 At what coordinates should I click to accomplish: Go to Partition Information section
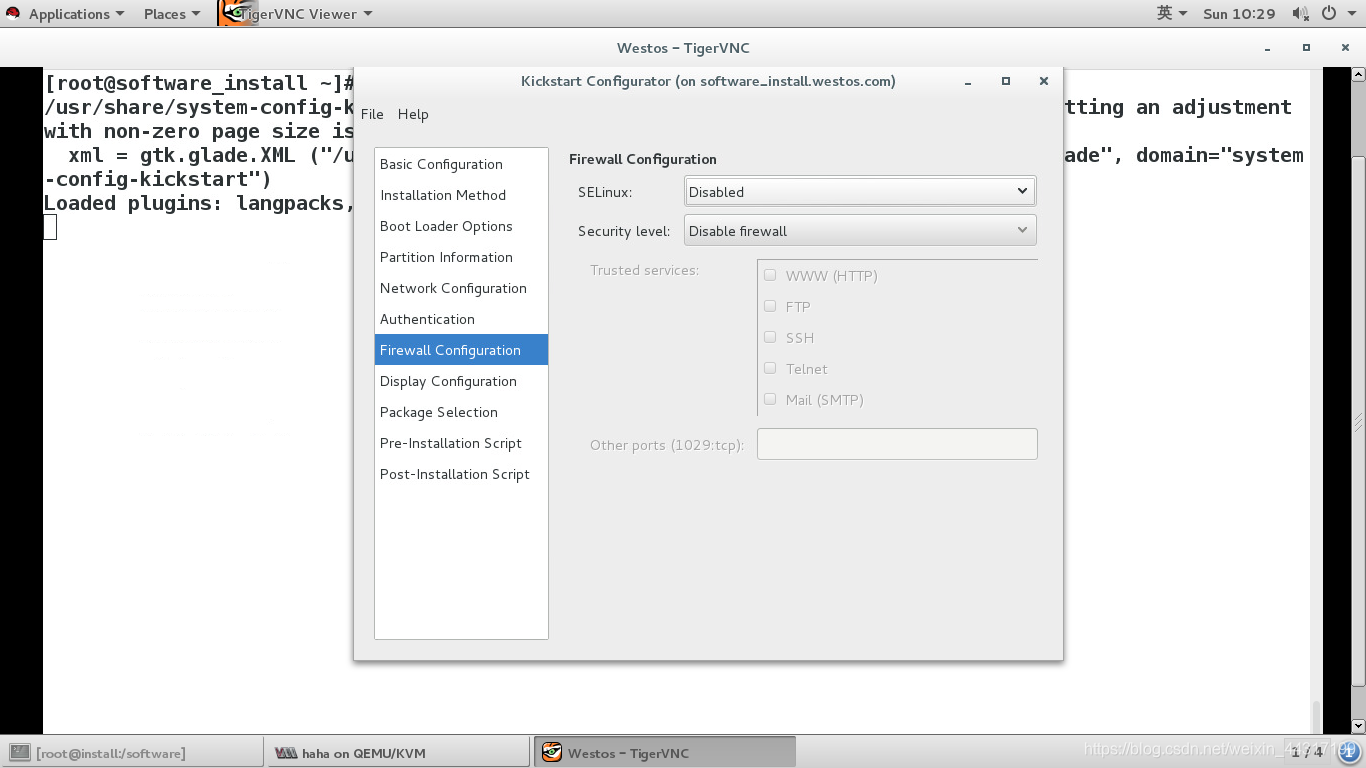point(461,257)
